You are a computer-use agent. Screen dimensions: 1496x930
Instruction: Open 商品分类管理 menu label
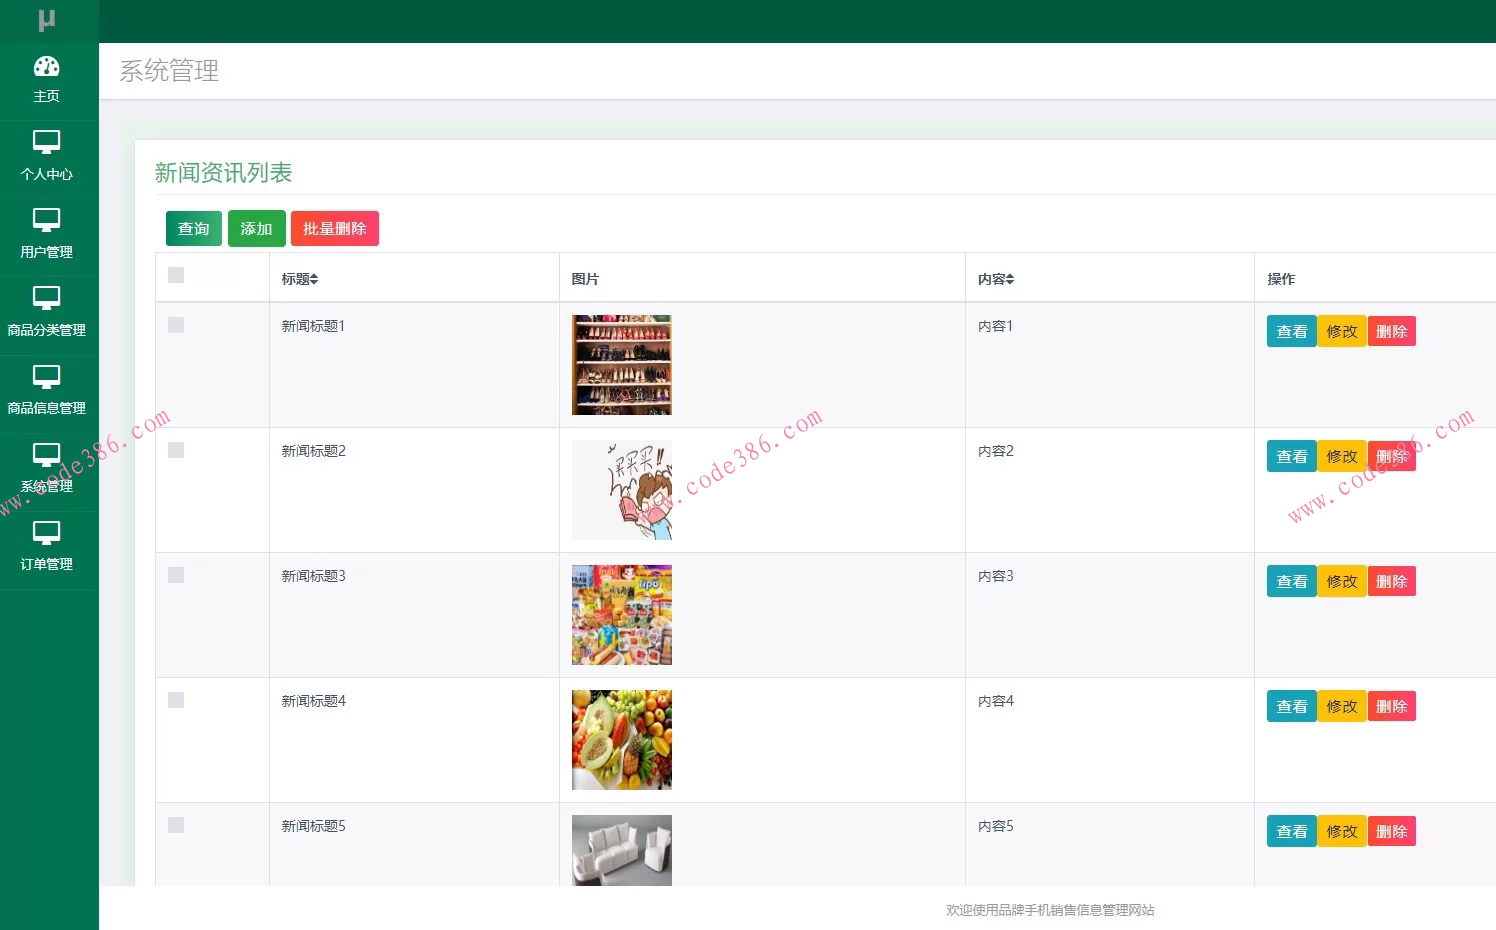click(x=47, y=330)
